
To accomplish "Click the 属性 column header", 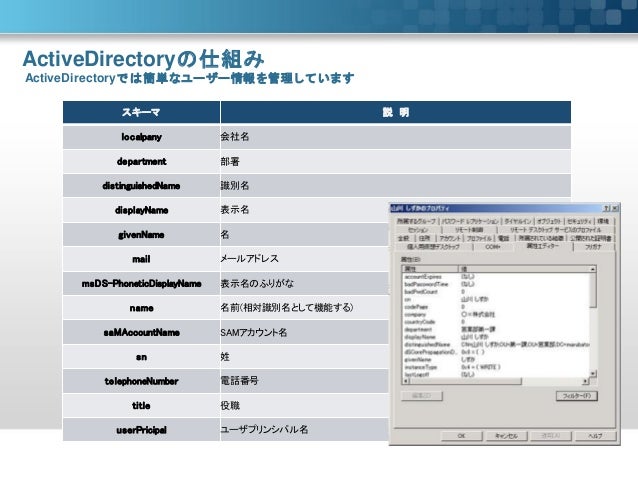I will pyautogui.click(x=430, y=269).
